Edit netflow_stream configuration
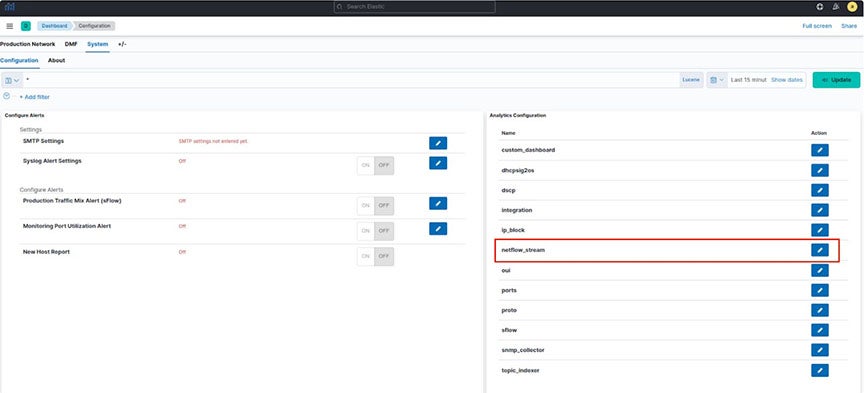Viewport: 864px width, 393px height. click(819, 250)
